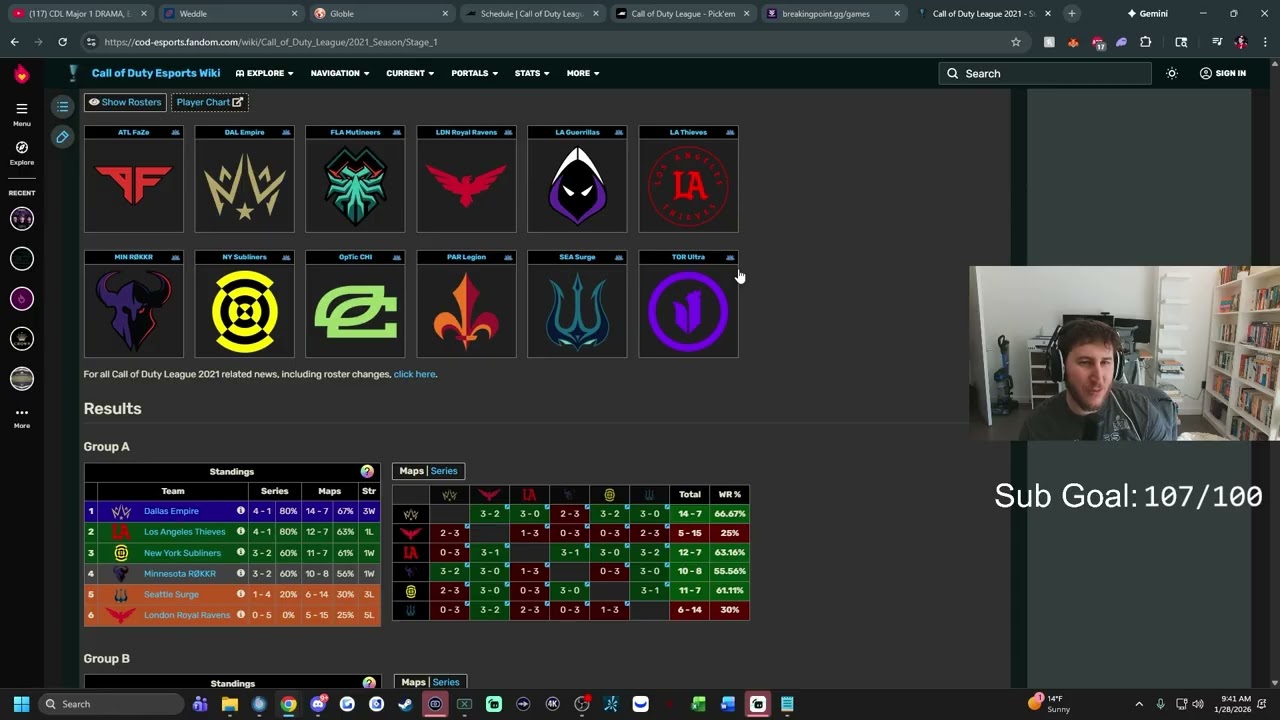Expand Dallas Empire info popup
The image size is (1280, 720).
pyautogui.click(x=240, y=511)
